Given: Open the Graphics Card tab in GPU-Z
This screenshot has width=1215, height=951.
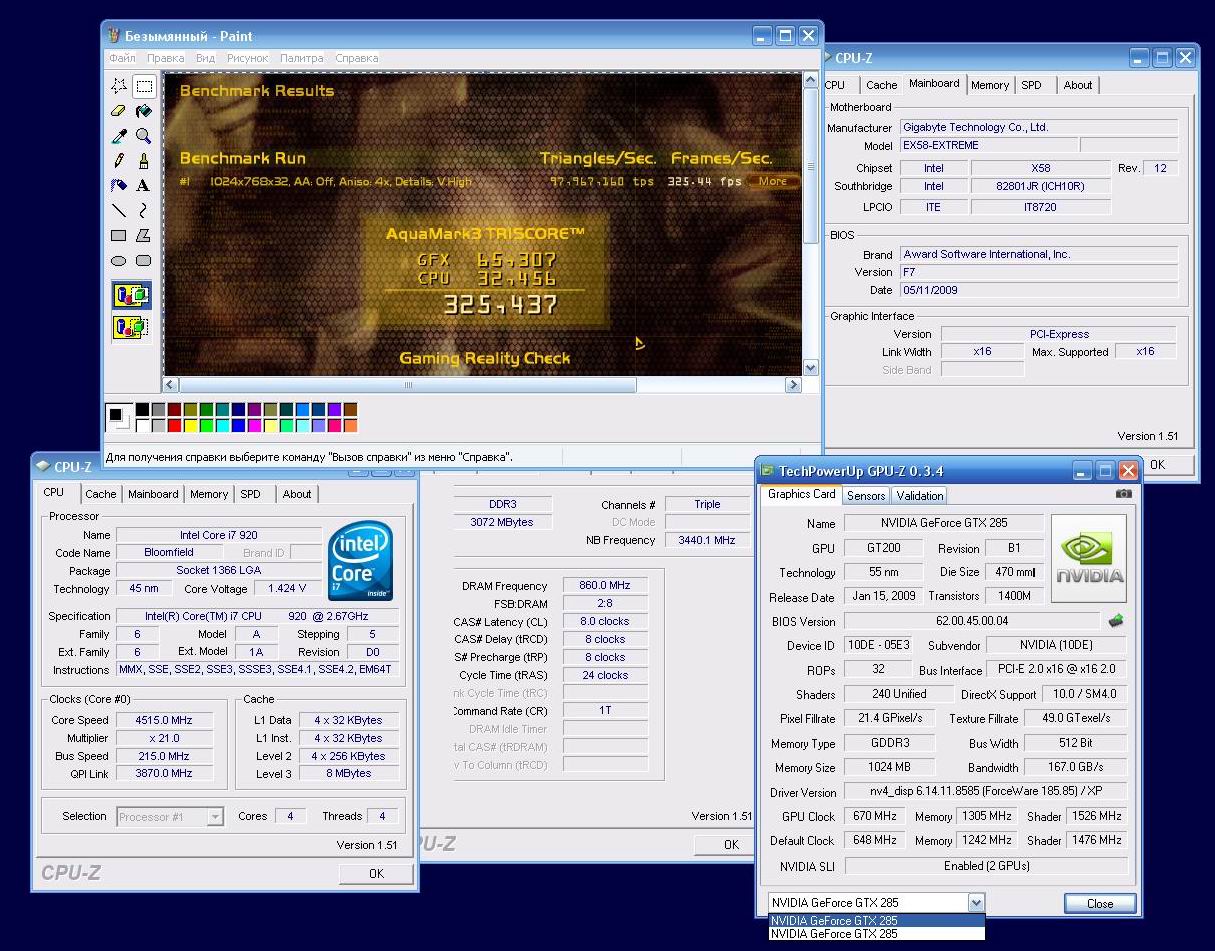Looking at the screenshot, I should pos(801,494).
